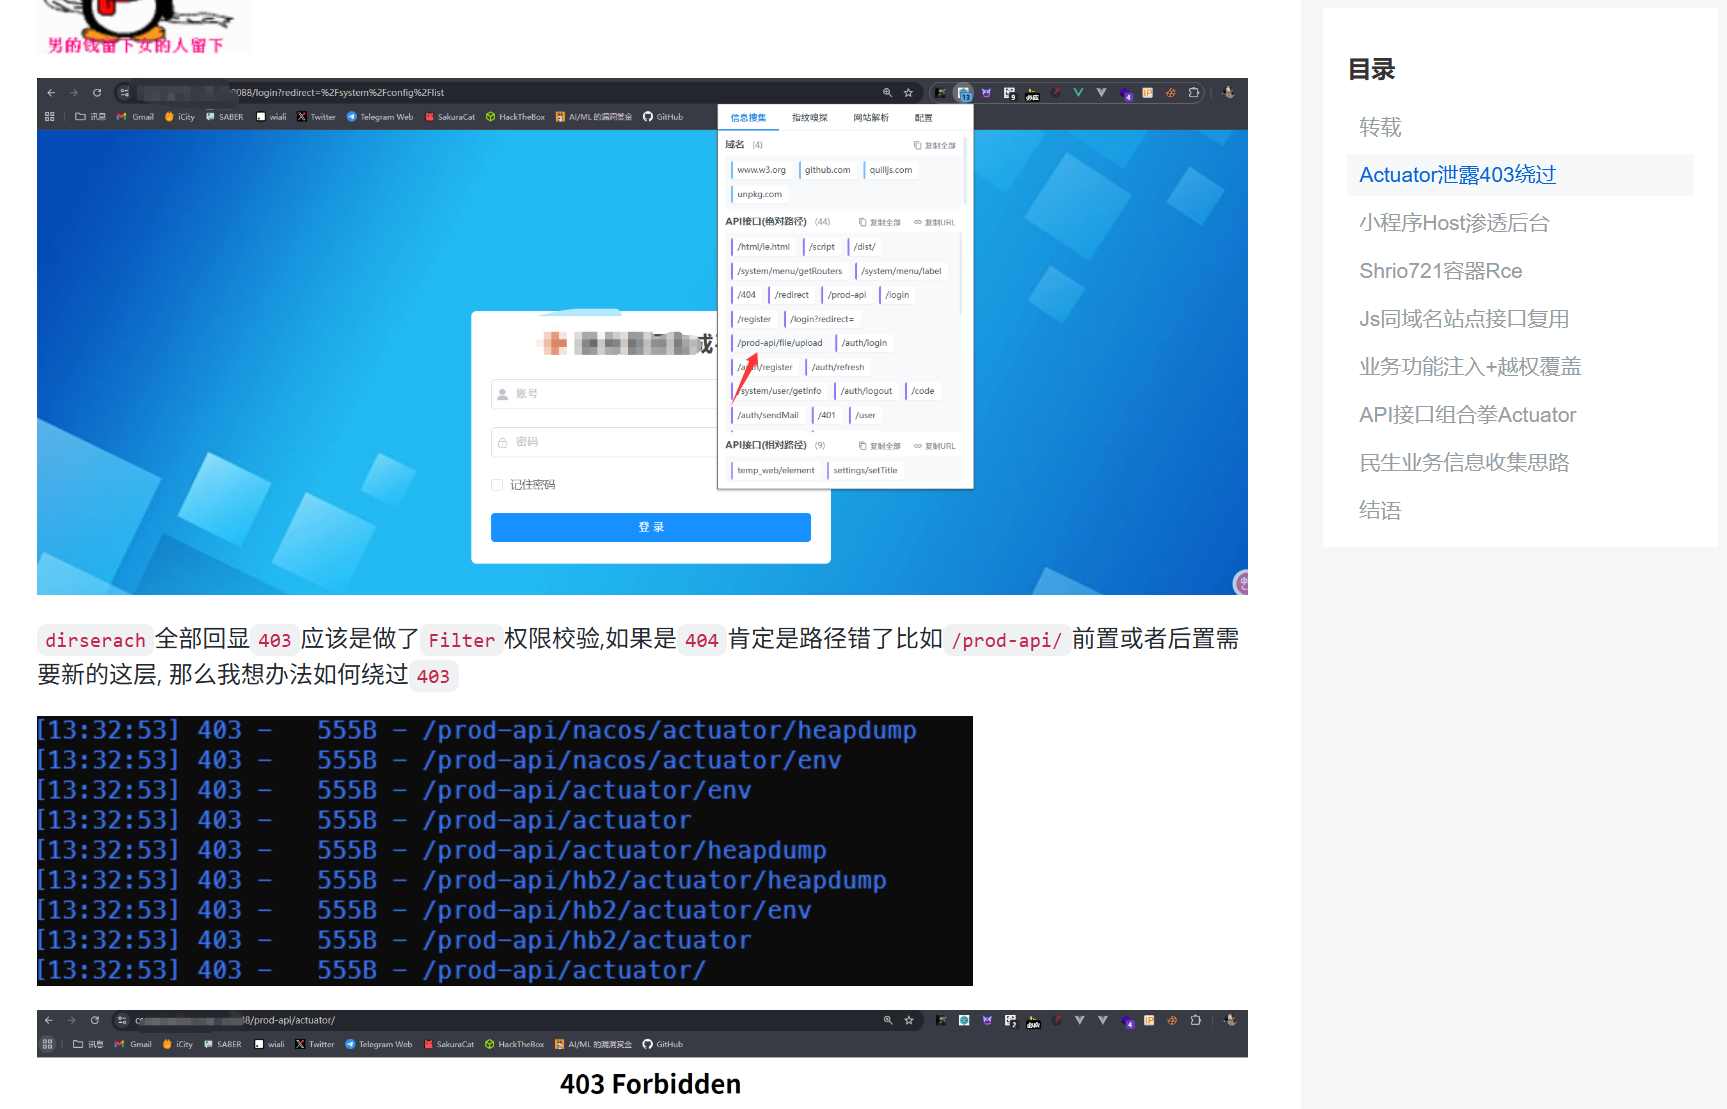Click the 复制全部 copy icon beside 域名

917,146
